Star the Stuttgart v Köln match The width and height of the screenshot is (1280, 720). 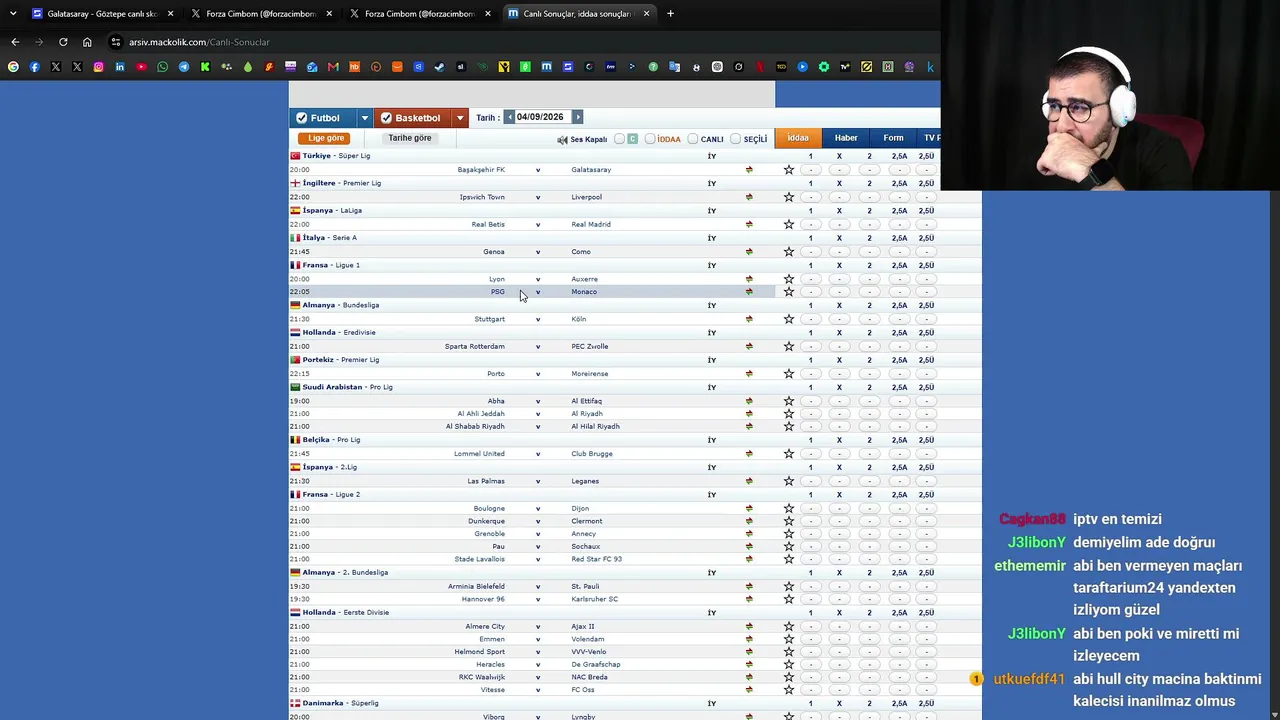coord(788,319)
